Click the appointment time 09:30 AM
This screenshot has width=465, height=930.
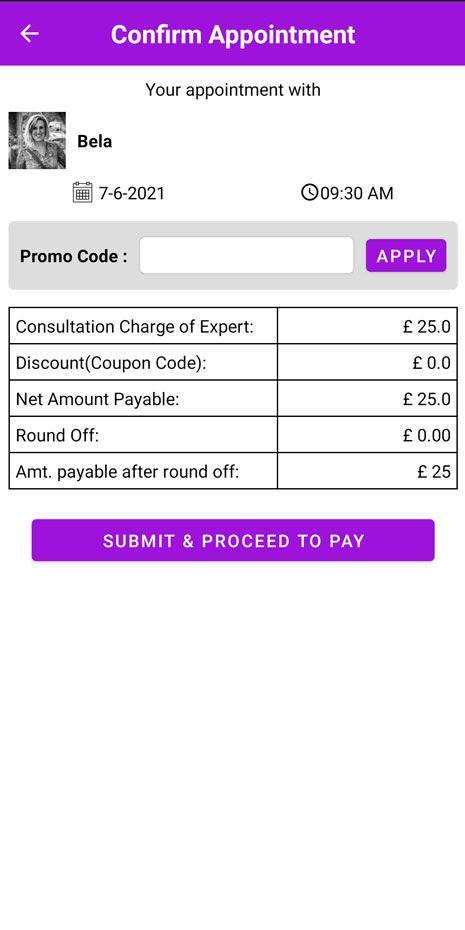(x=356, y=193)
